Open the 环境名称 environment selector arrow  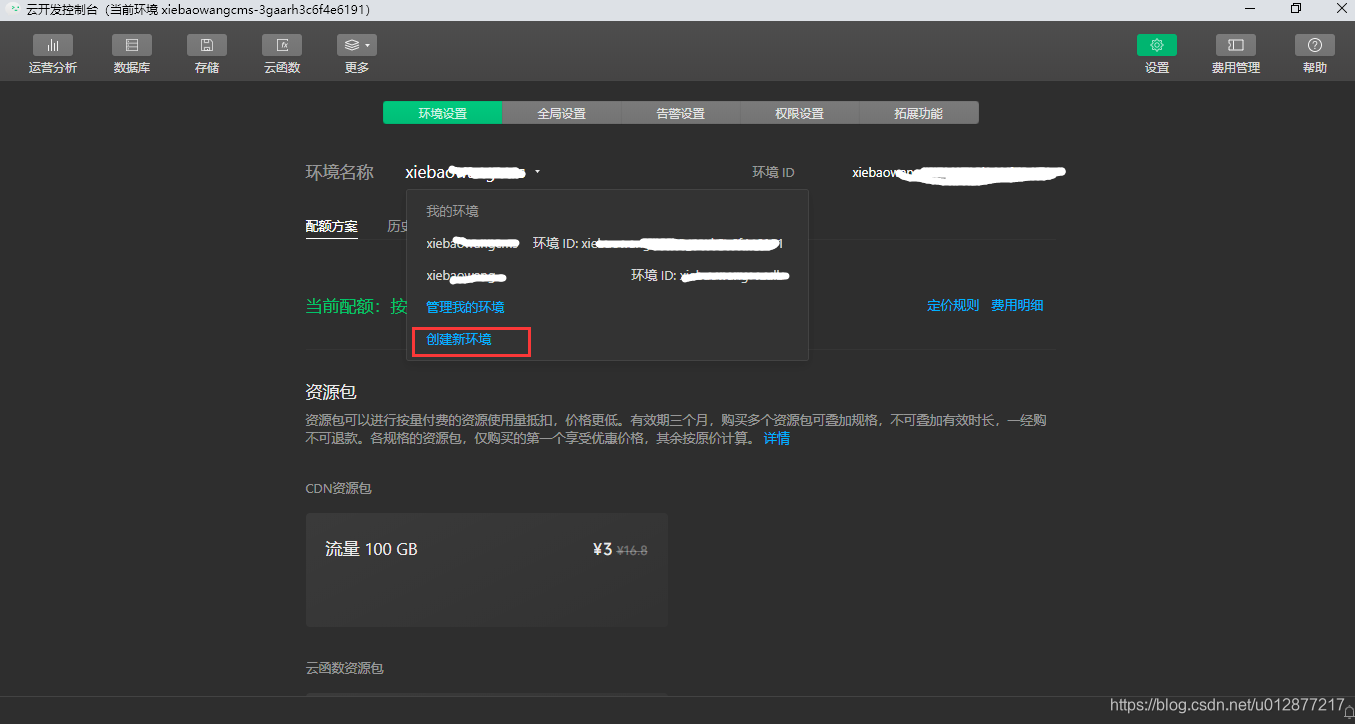tap(537, 171)
